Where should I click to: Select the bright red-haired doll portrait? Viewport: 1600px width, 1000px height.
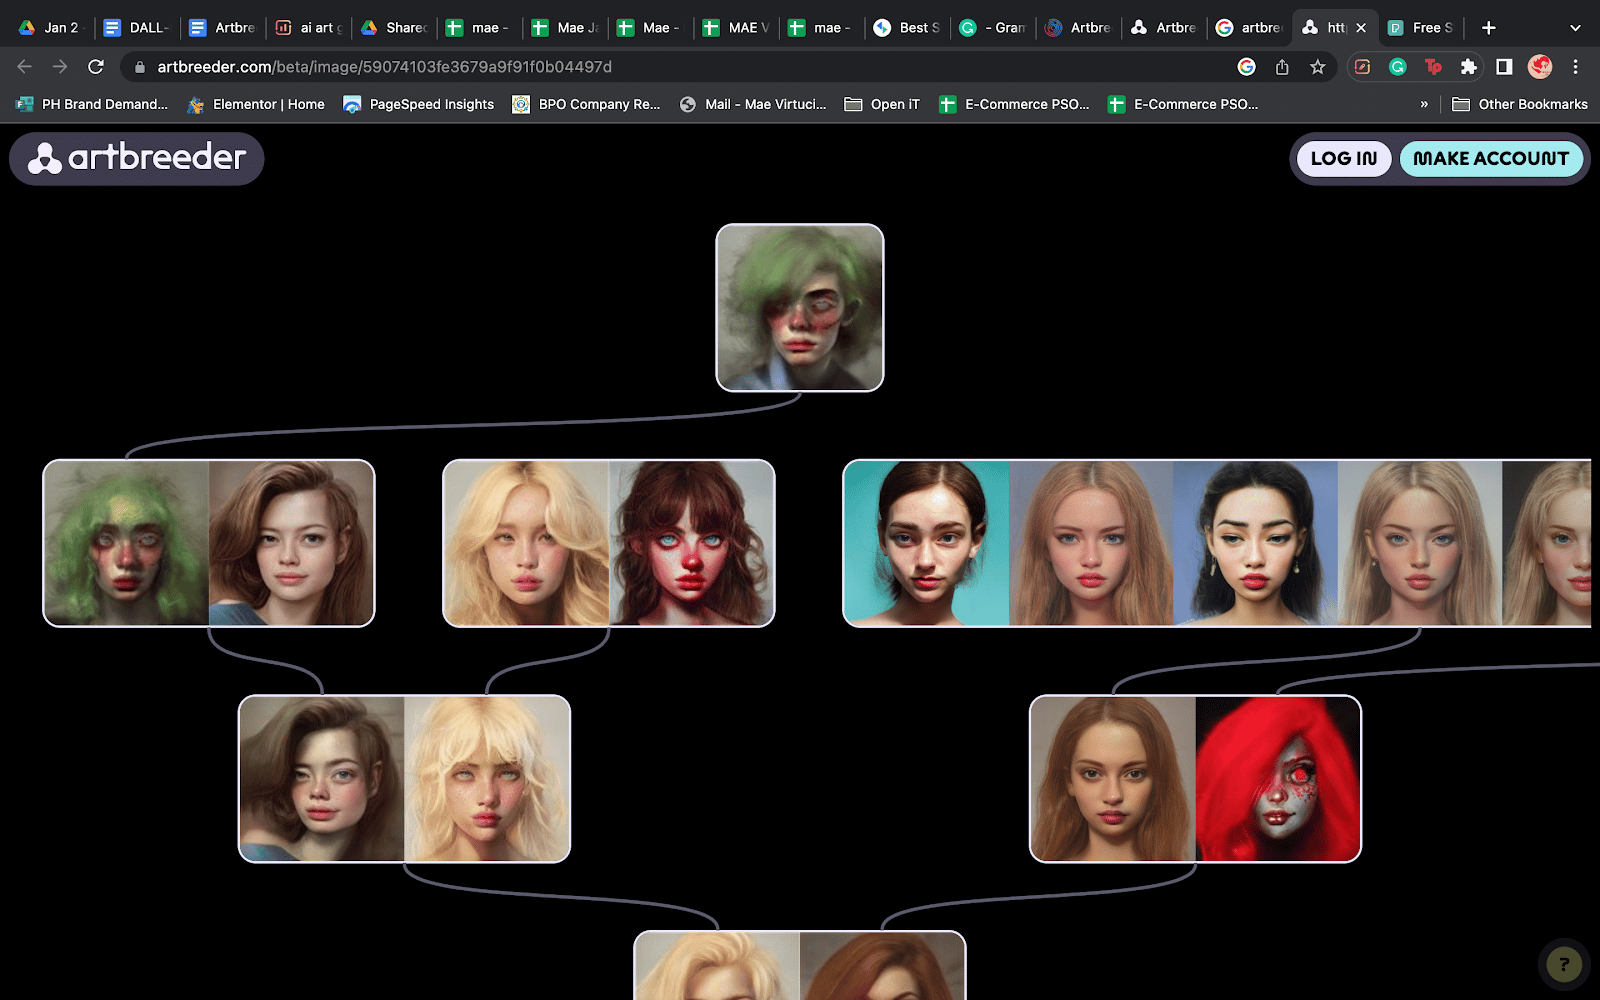pos(1277,779)
